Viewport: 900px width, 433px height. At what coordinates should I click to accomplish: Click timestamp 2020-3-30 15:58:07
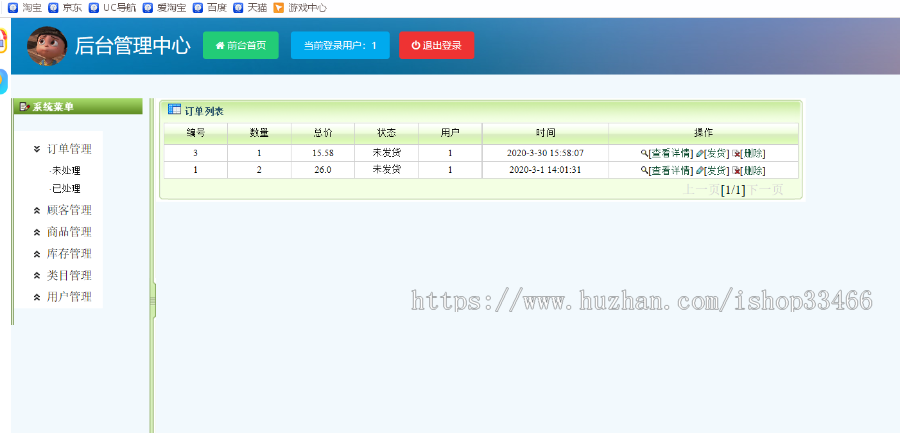click(x=545, y=153)
